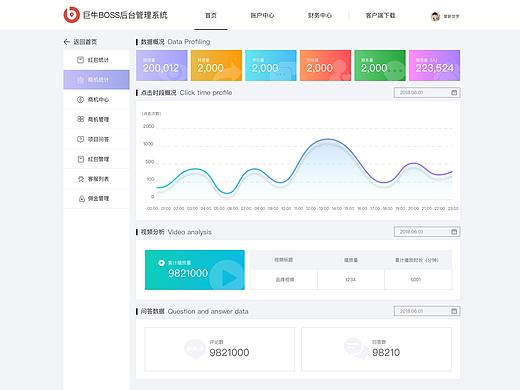The height and width of the screenshot is (390, 520).
Task: Click calendar icon in Question and answer date field
Action: click(454, 311)
